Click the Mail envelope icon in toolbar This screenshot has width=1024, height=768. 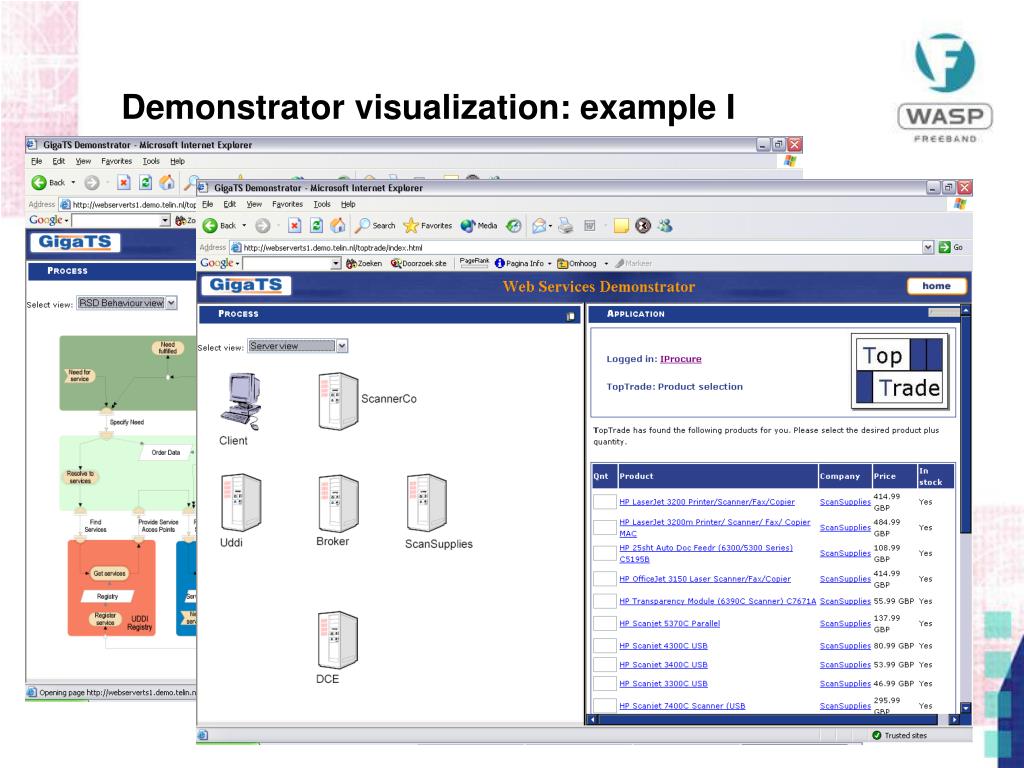point(539,226)
